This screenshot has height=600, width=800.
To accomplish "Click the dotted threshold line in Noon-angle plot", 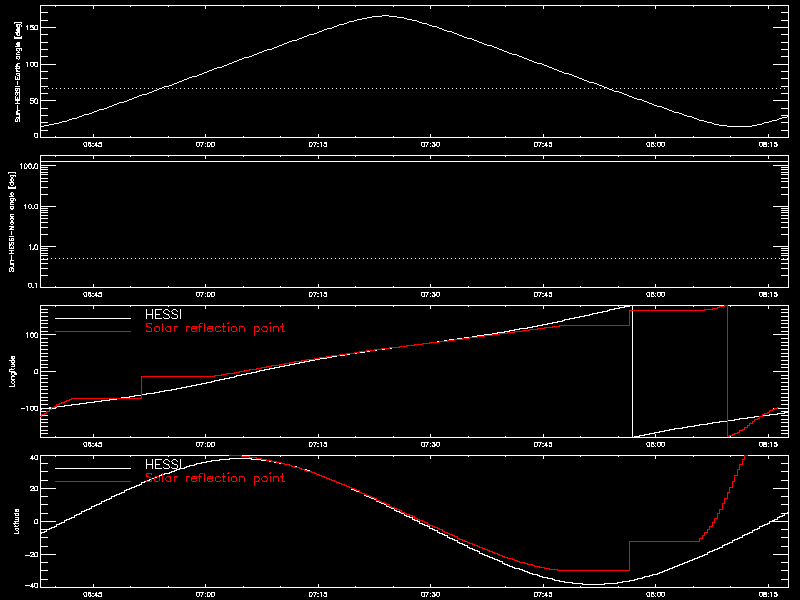I will click(x=414, y=259).
